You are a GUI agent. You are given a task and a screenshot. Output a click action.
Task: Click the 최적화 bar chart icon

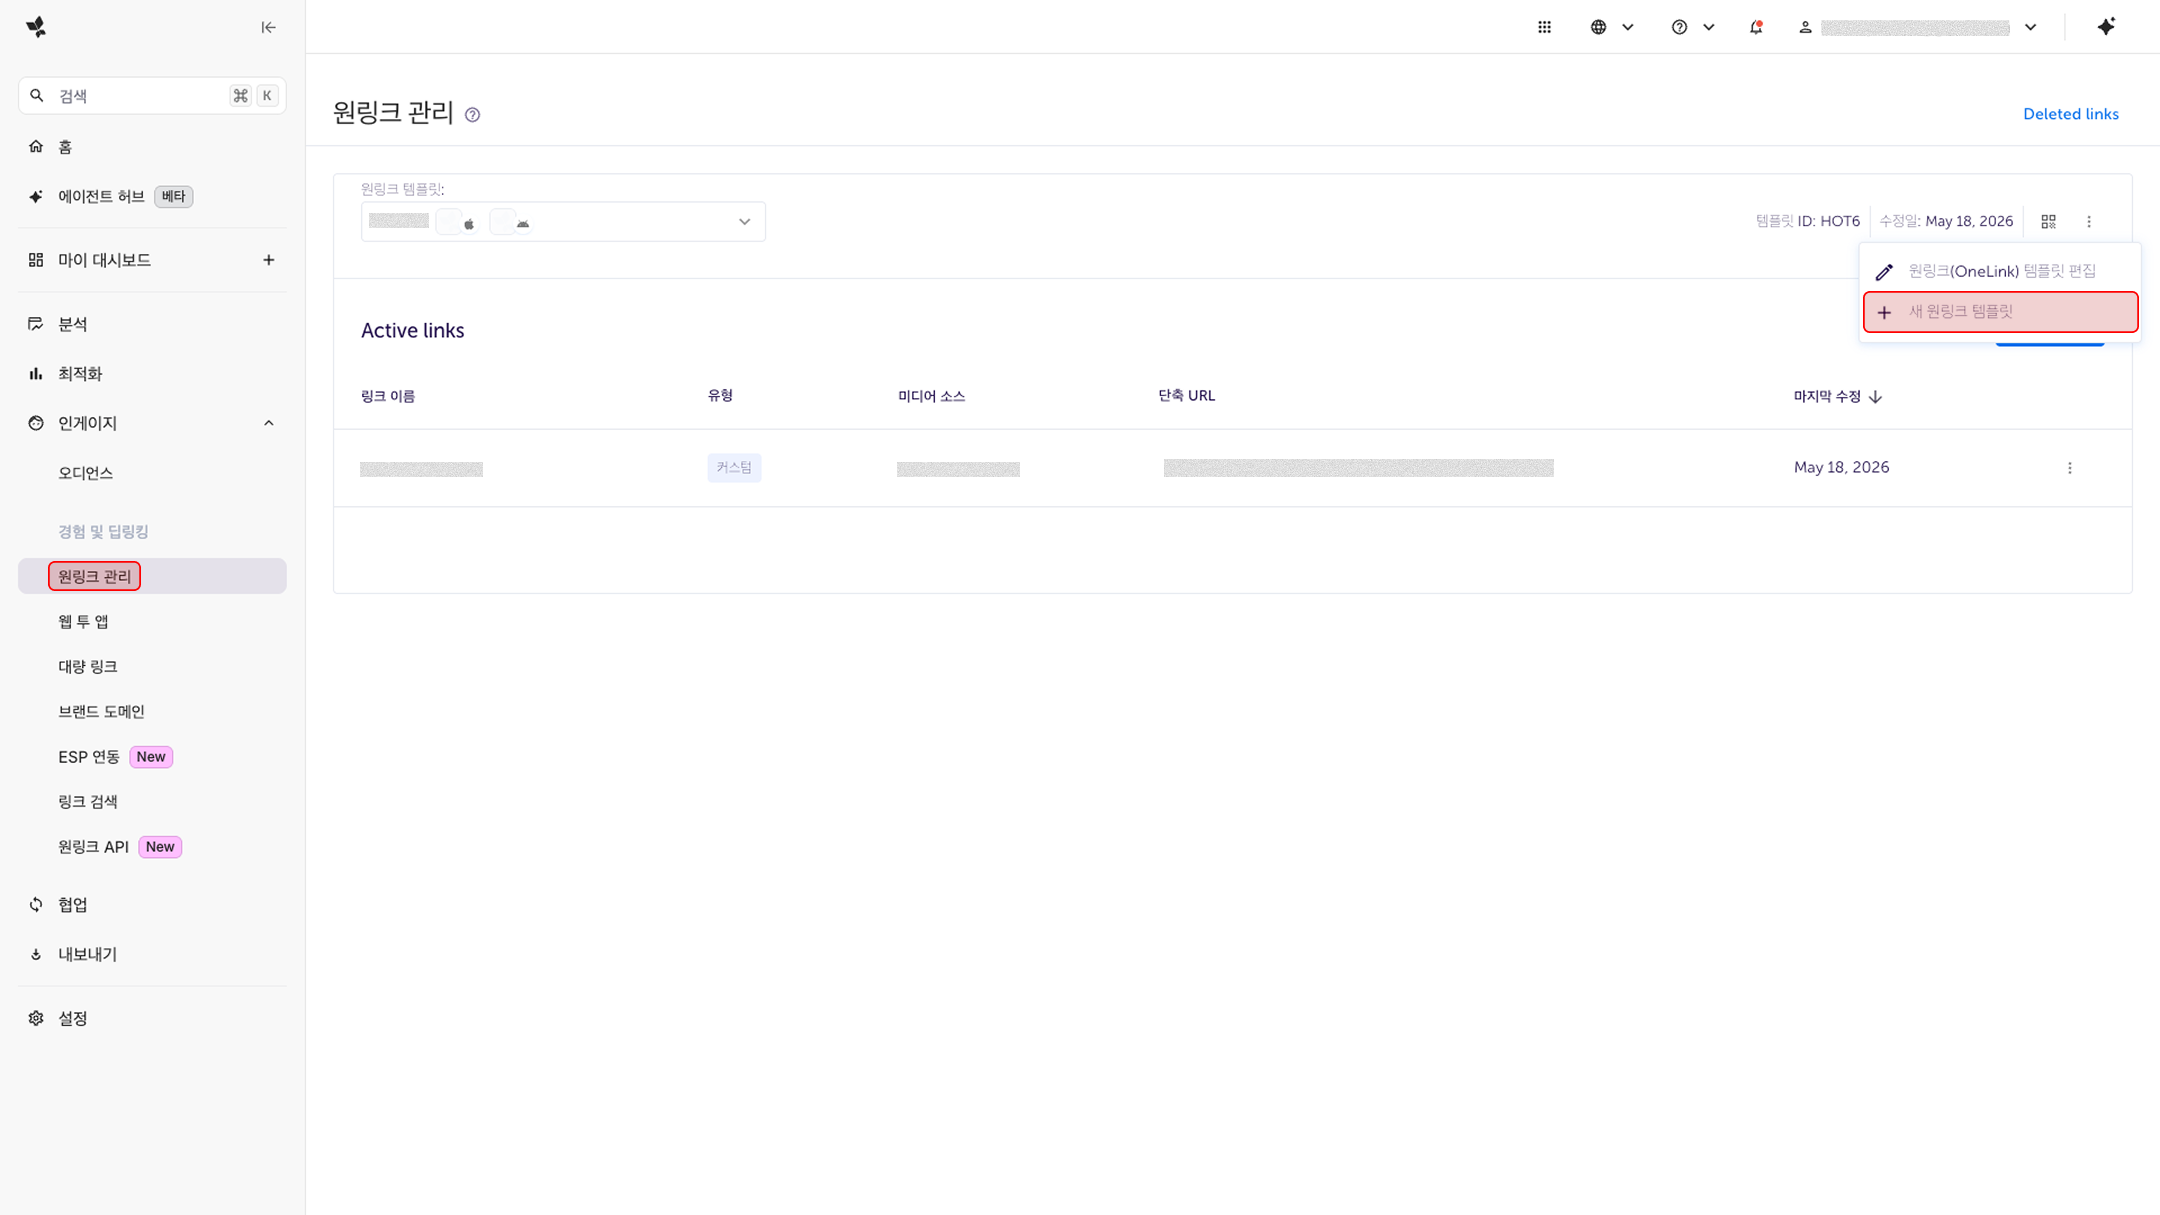36,374
